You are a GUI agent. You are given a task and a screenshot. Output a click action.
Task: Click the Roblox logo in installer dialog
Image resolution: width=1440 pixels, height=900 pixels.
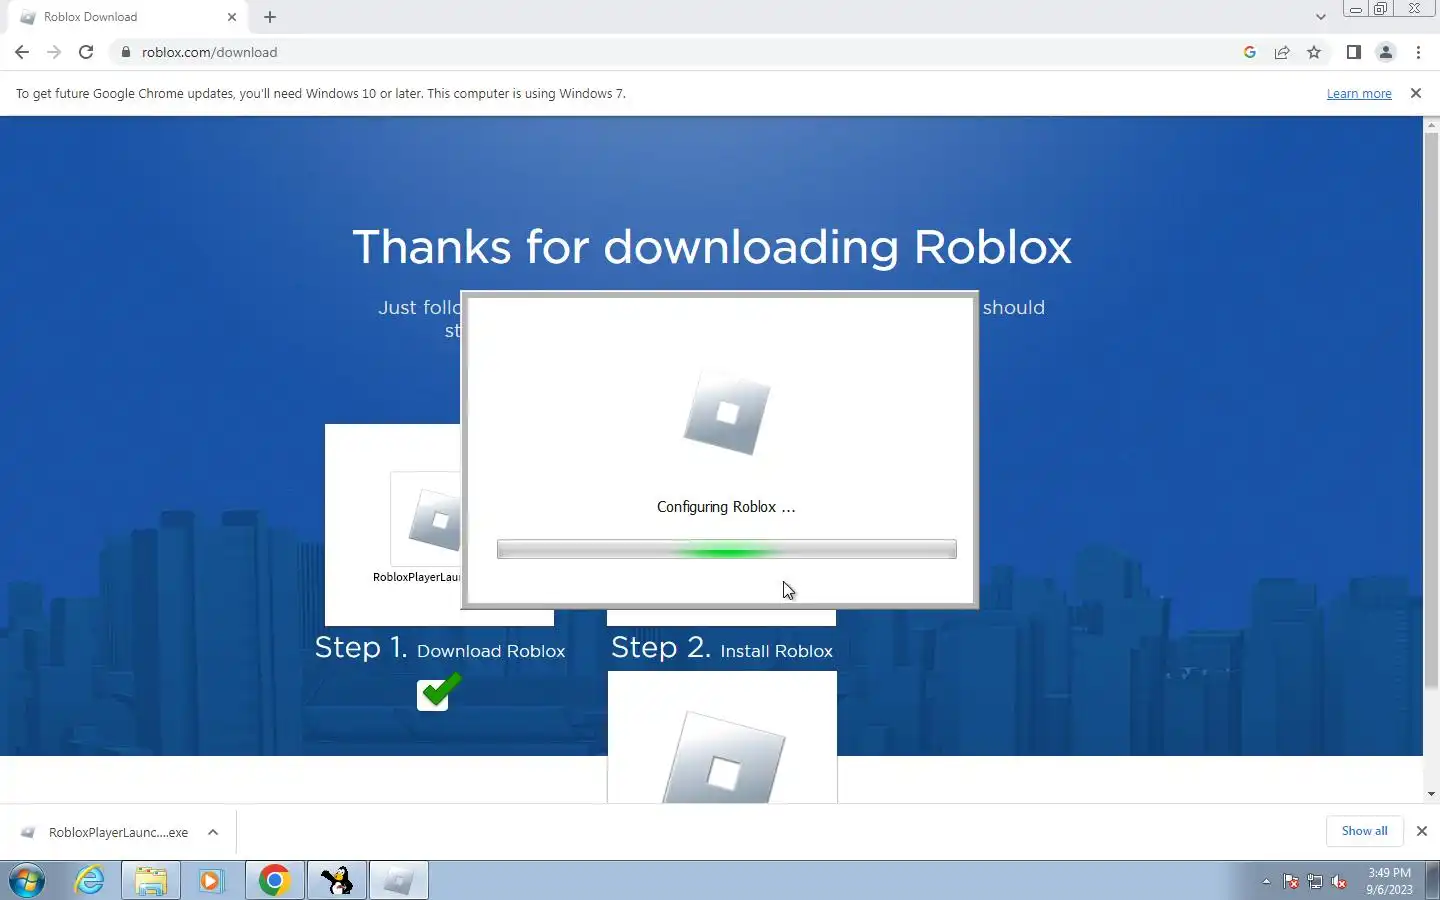(727, 412)
